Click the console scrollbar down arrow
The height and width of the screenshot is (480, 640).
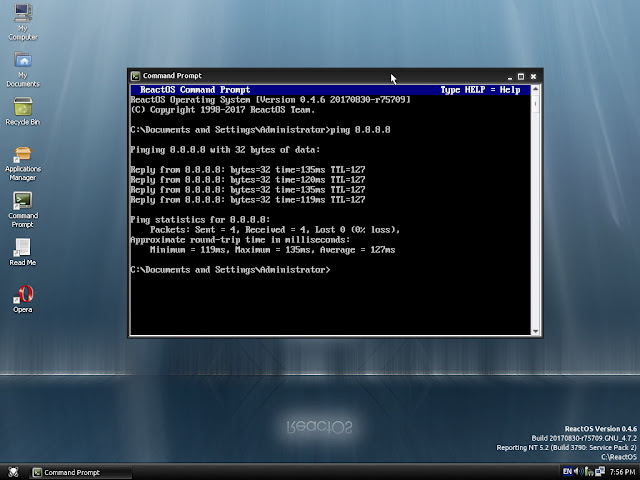(536, 331)
